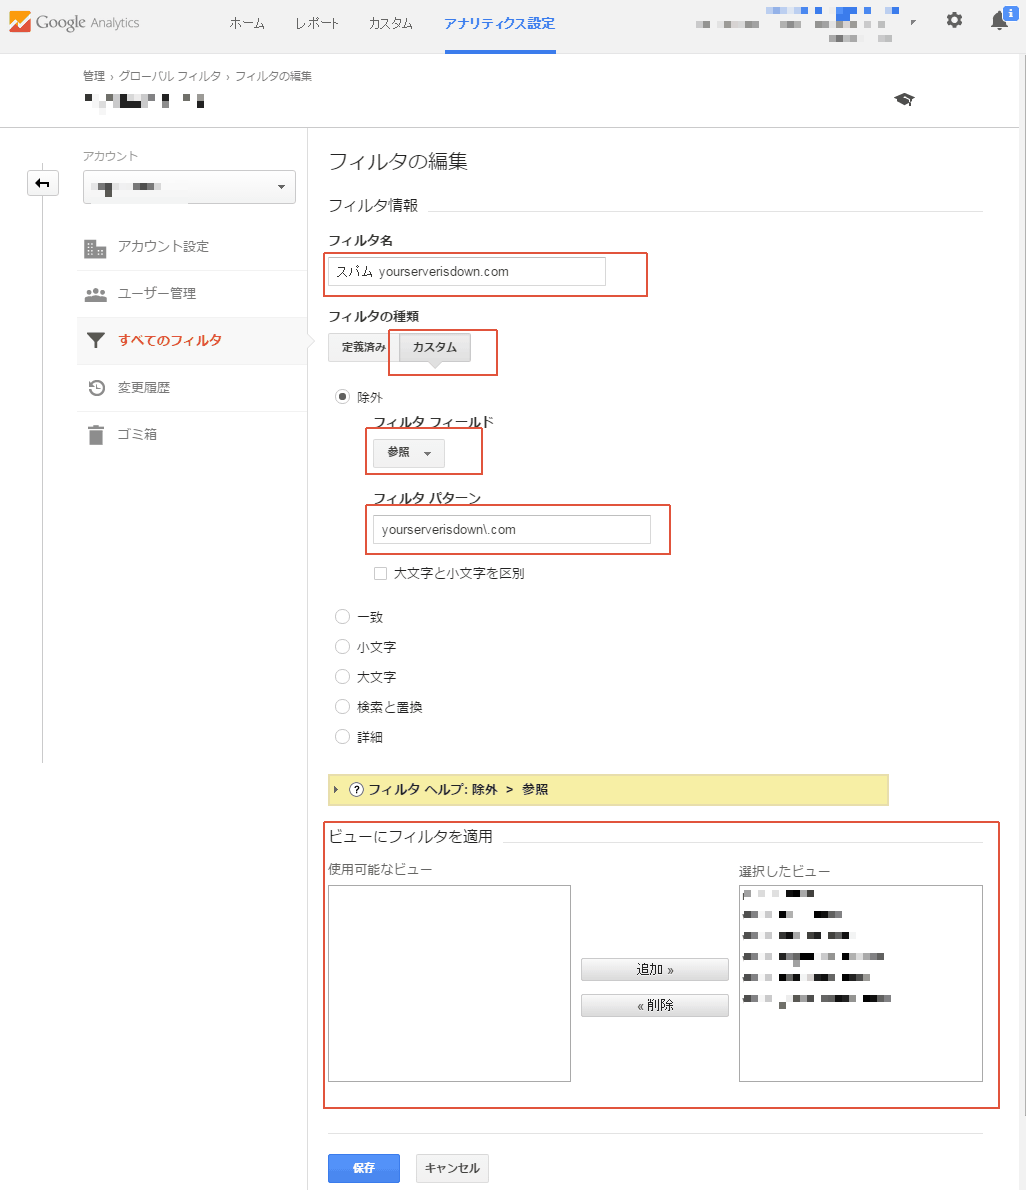Click the graduation cap help icon
This screenshot has height=1190, width=1026.
(904, 99)
